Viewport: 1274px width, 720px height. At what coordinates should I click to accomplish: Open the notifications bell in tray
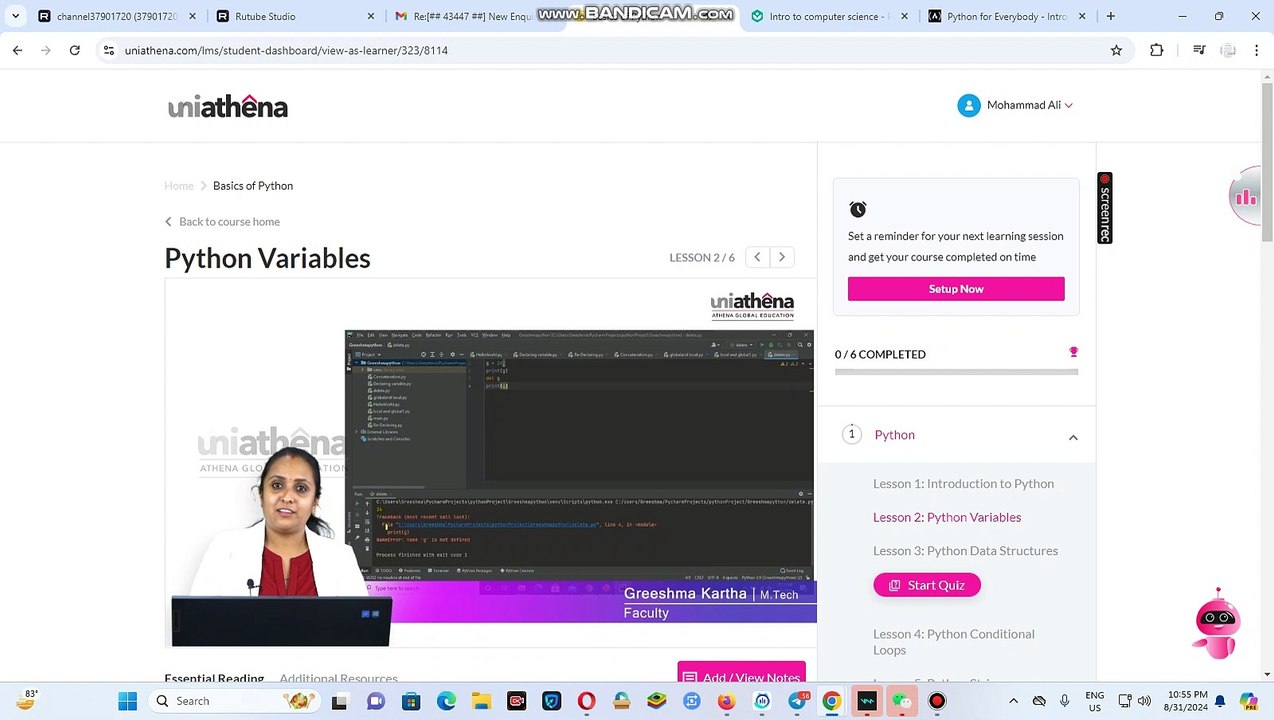[x=1219, y=701]
